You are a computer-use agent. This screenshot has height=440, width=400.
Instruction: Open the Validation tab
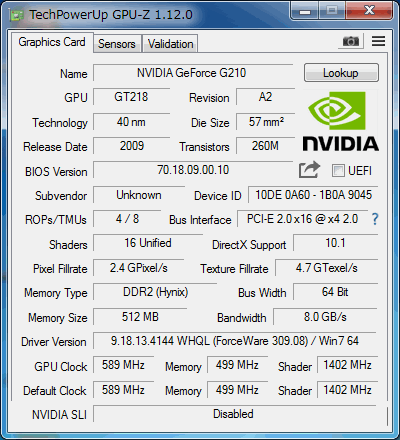point(170,44)
